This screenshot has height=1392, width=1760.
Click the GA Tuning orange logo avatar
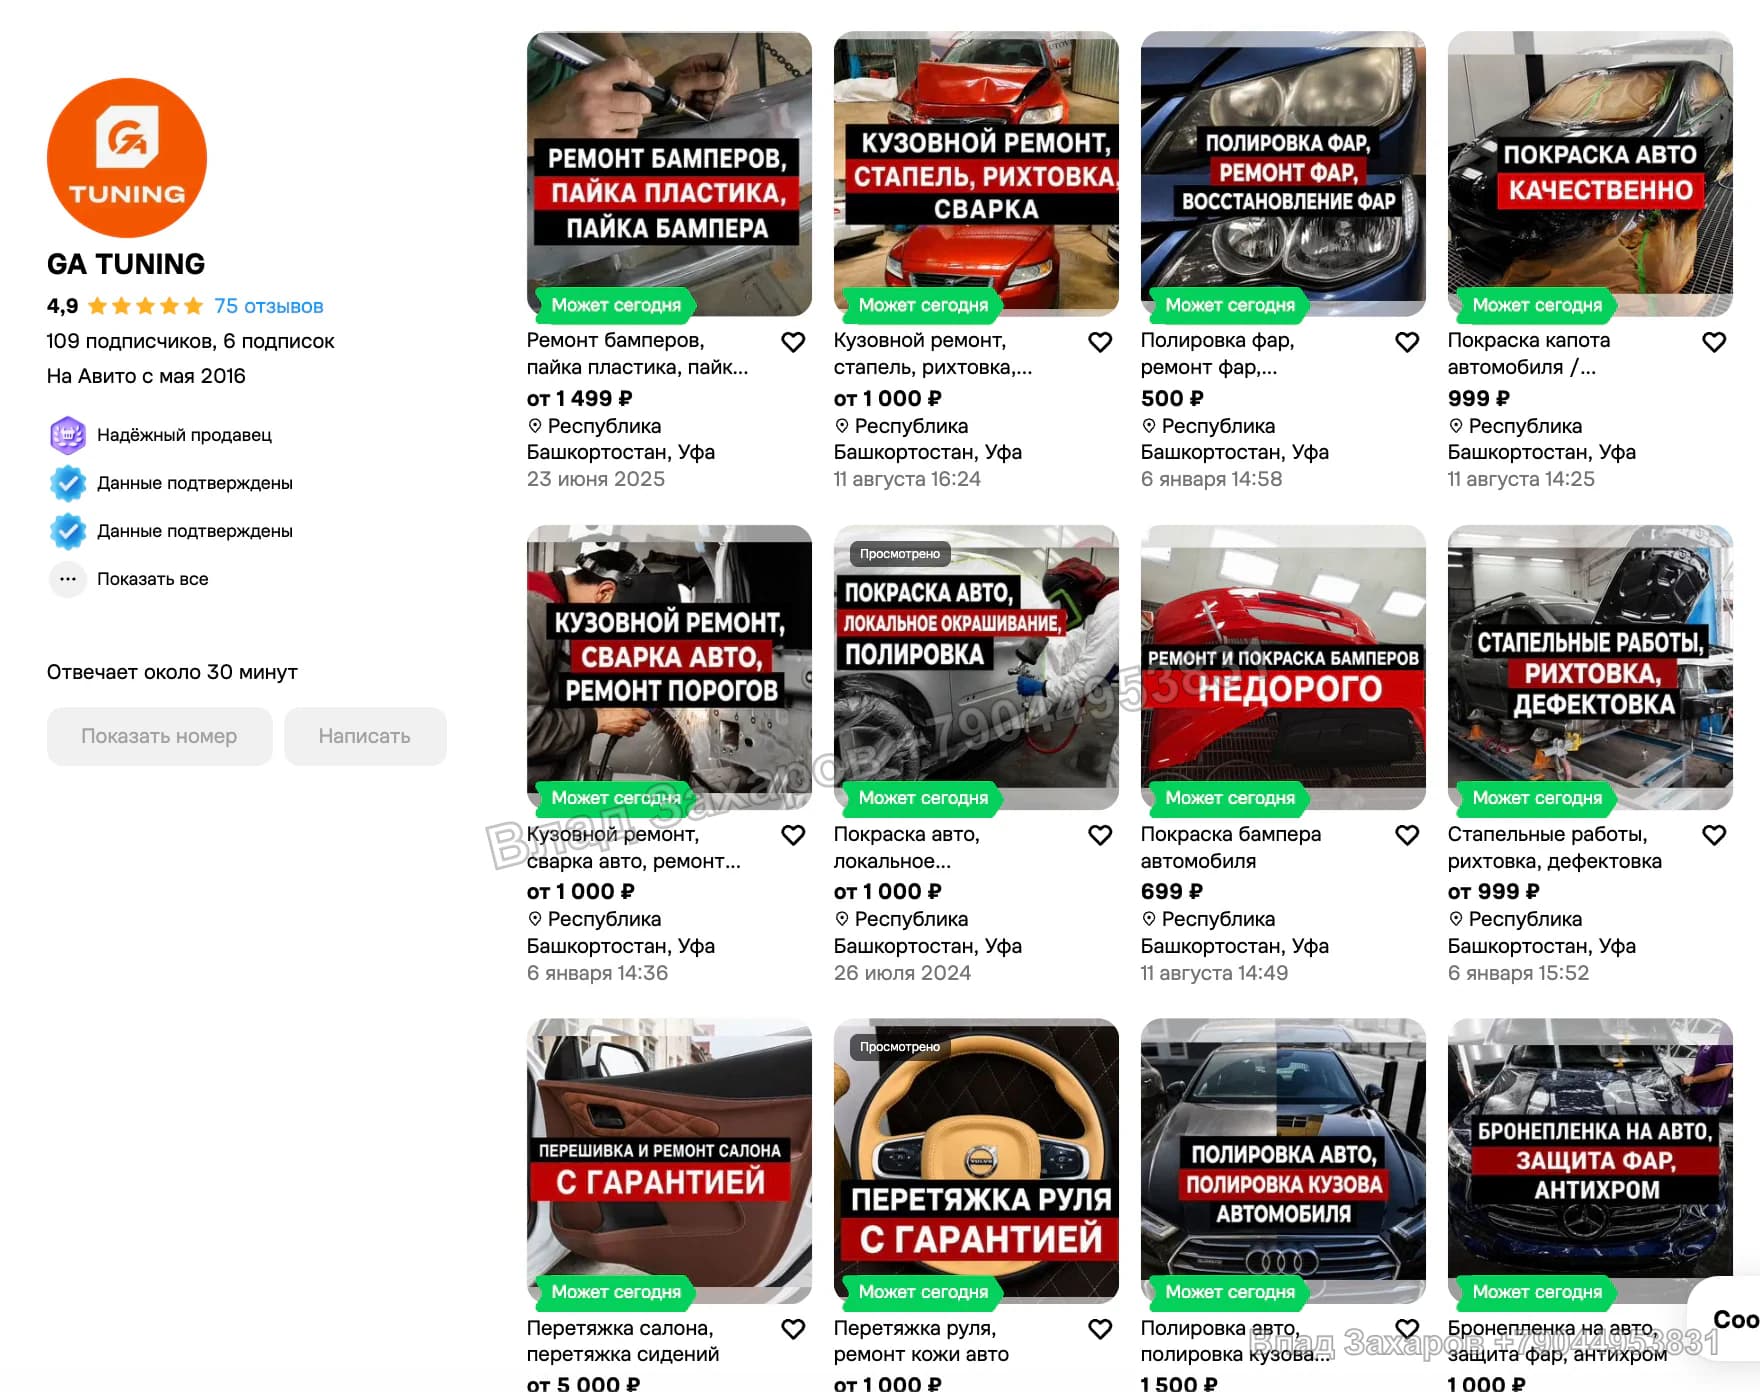click(127, 158)
